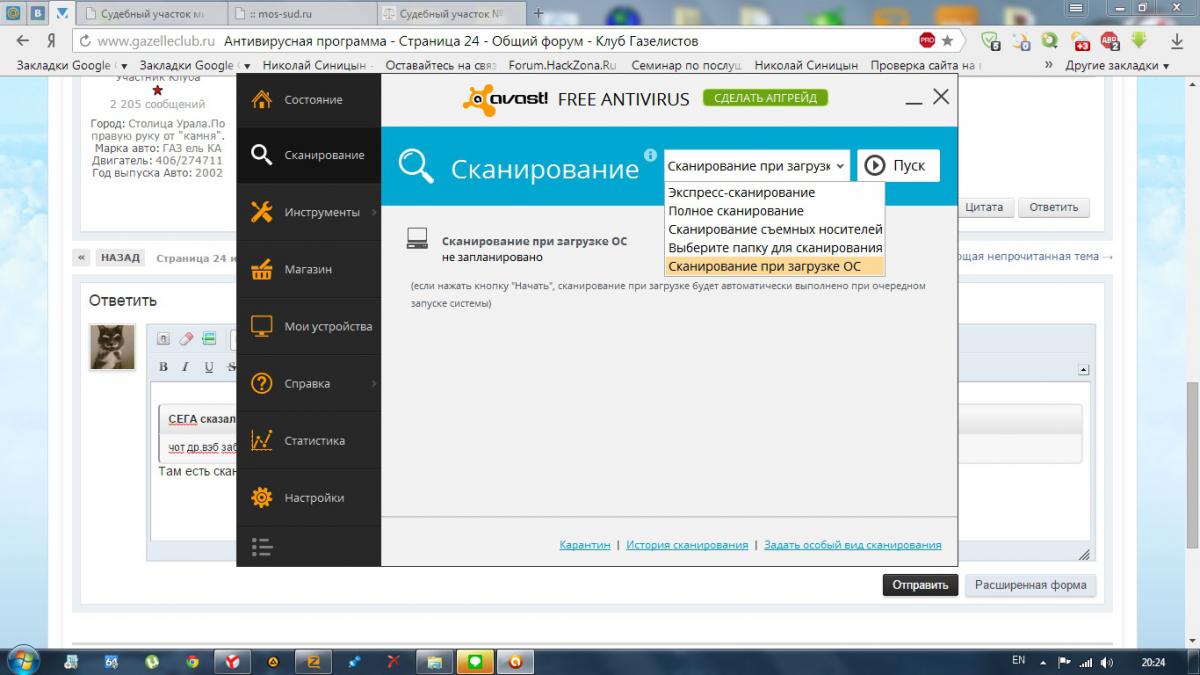Screen dimensions: 1200x675
Task: Click the НАЗАД pagination button
Action: (x=120, y=257)
